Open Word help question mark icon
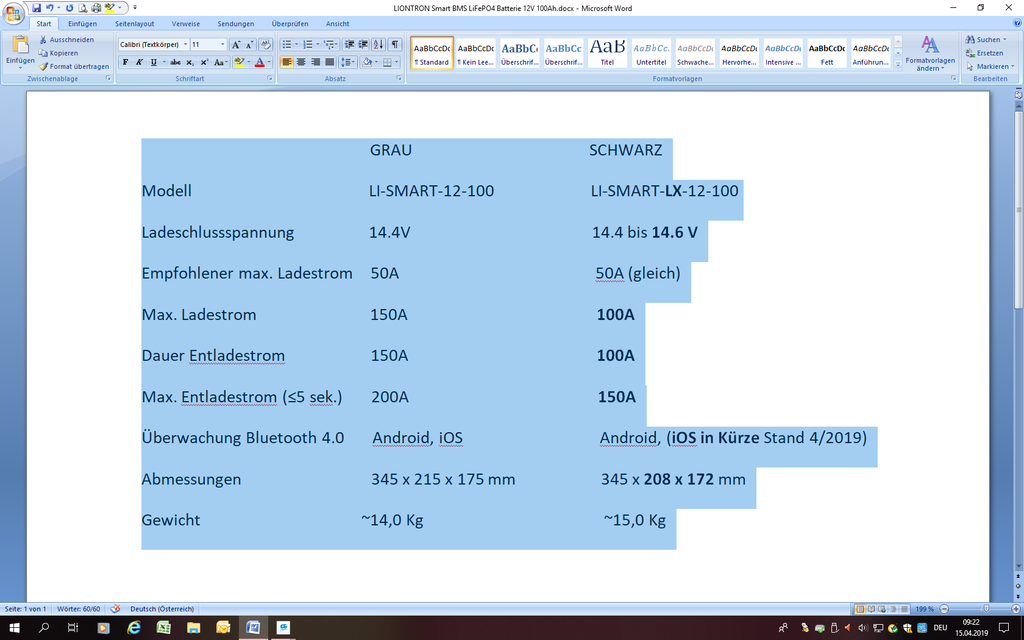The image size is (1024, 640). [x=1016, y=23]
